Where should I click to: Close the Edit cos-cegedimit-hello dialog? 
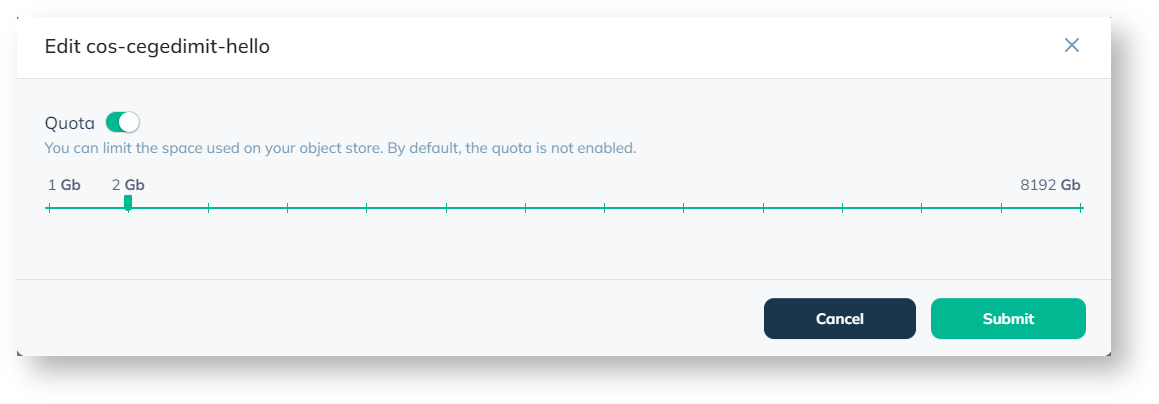[x=1072, y=45]
